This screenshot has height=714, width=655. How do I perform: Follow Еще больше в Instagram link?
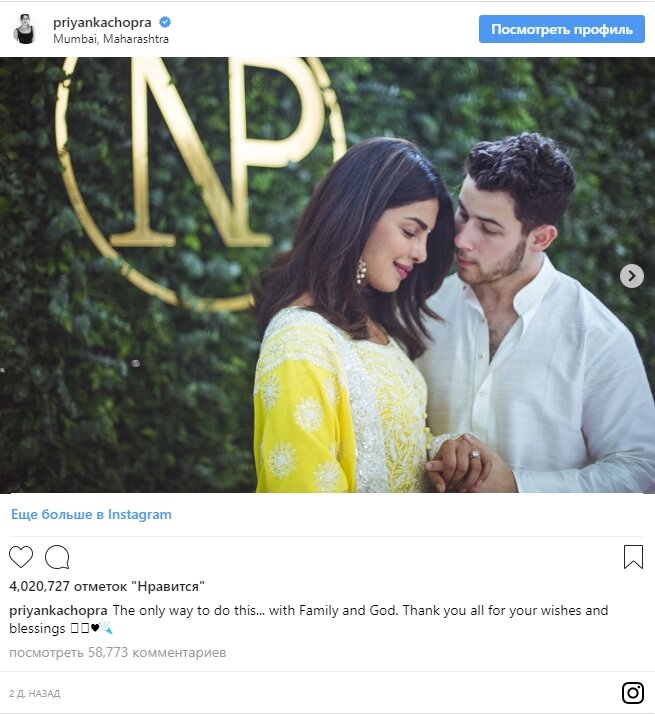[x=91, y=515]
